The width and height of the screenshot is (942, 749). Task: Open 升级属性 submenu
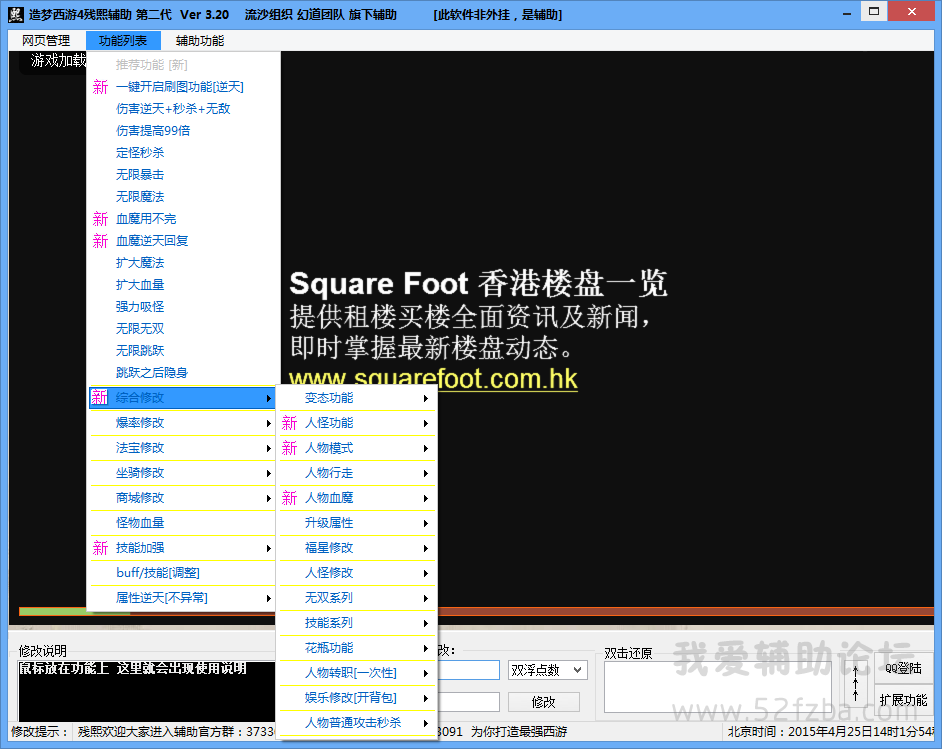[x=356, y=523]
